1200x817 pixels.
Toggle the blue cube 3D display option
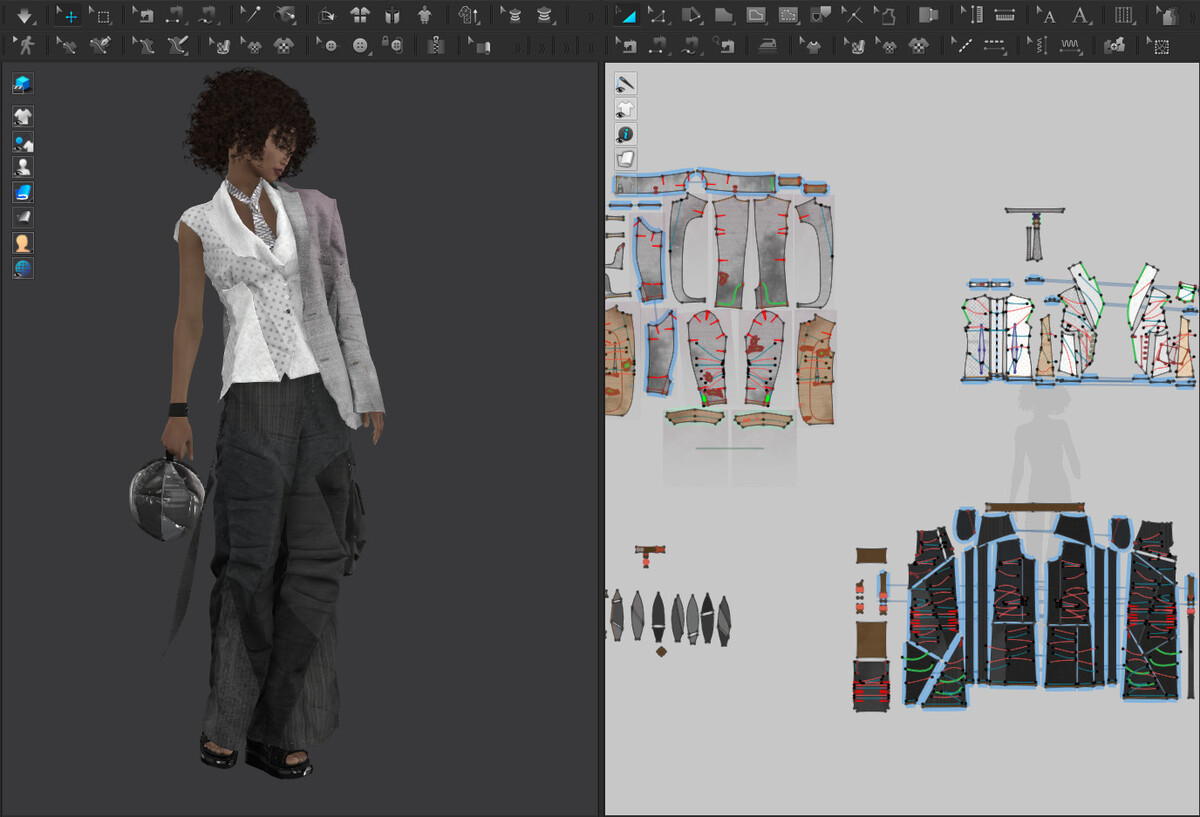[23, 84]
